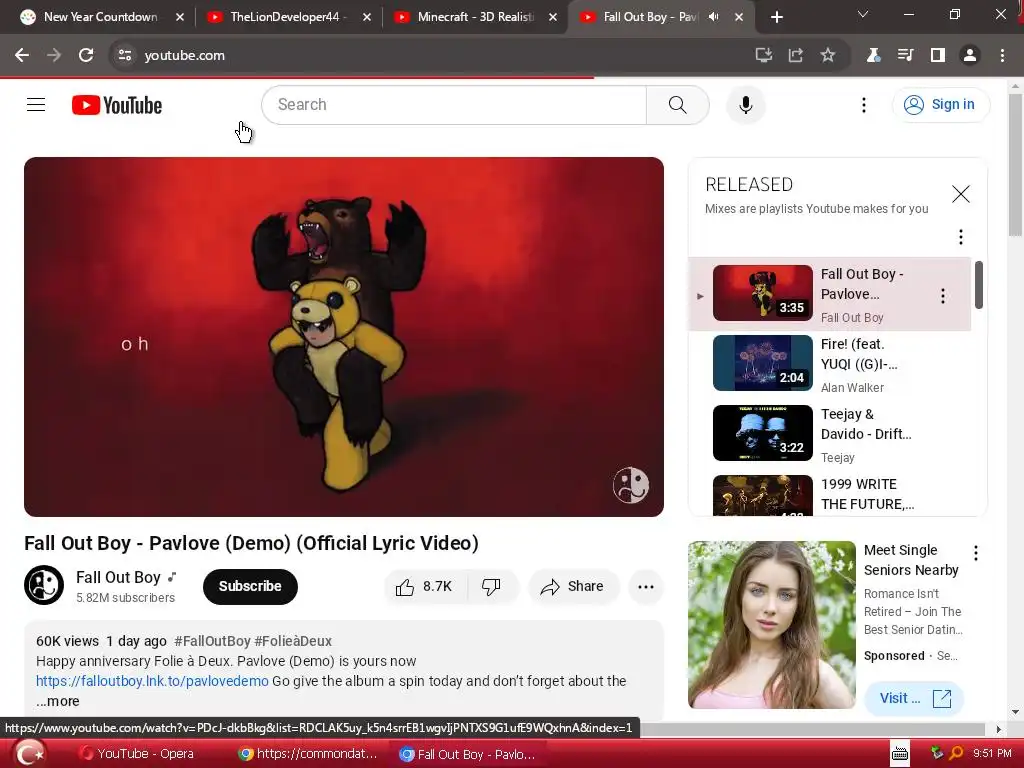Start voice search with microphone icon

click(x=745, y=104)
